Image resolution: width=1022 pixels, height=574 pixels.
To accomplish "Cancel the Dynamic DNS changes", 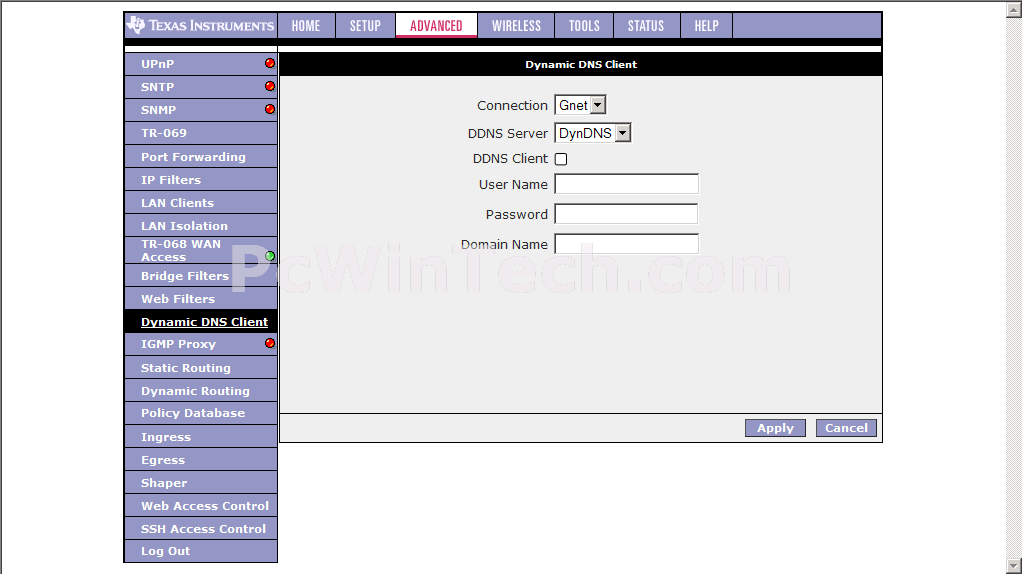I will [x=846, y=428].
